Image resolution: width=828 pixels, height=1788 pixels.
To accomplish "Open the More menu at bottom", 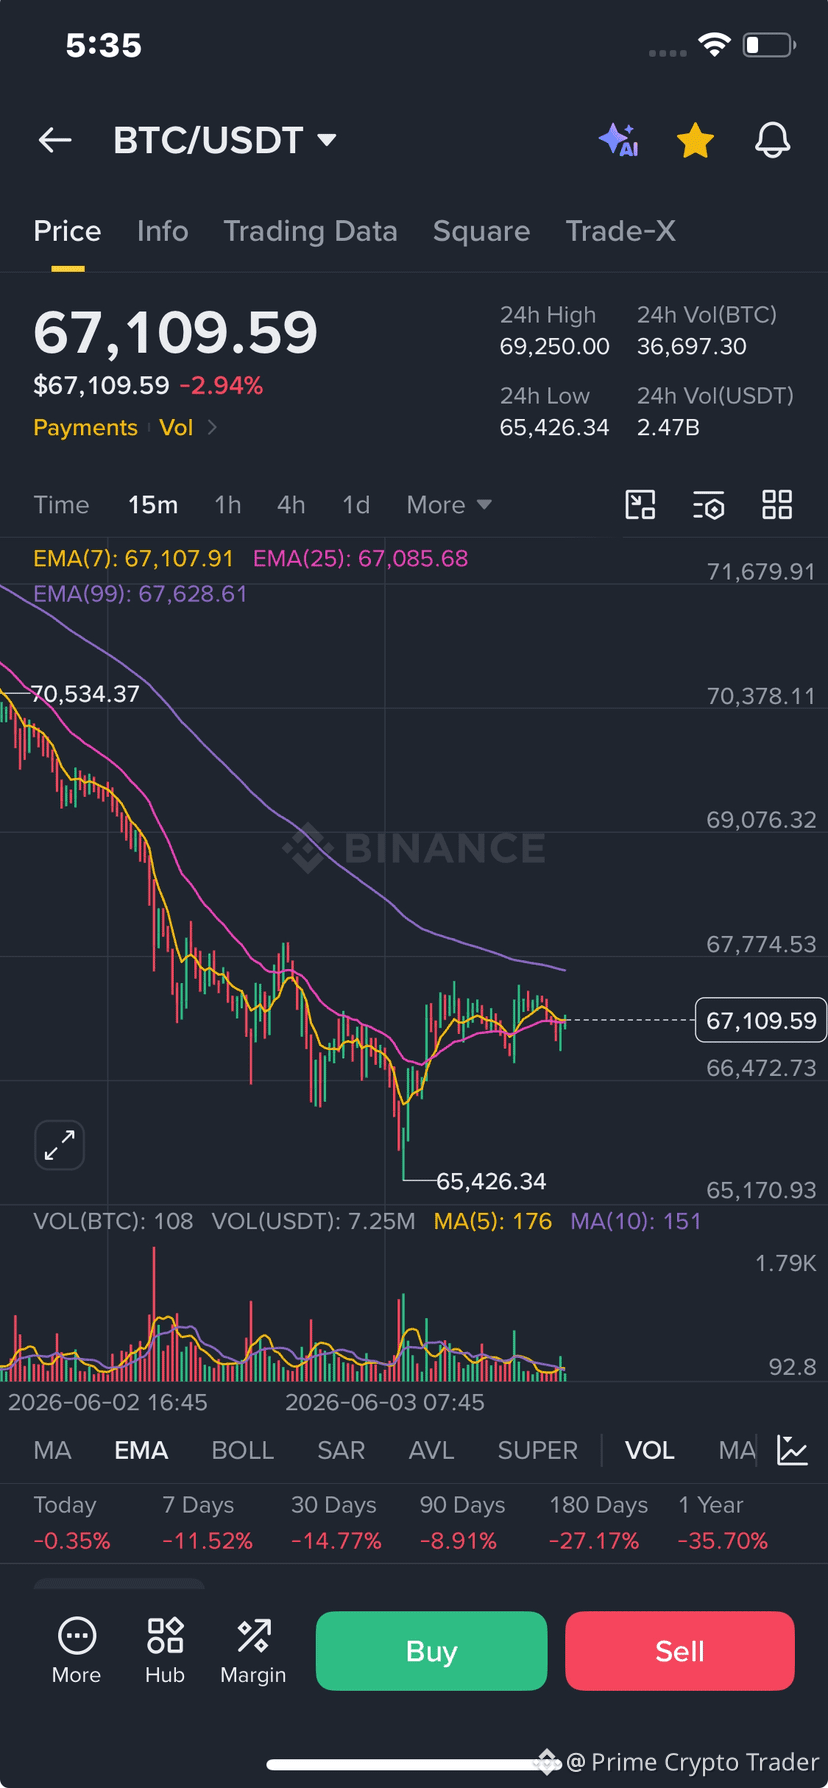I will click(x=77, y=1651).
